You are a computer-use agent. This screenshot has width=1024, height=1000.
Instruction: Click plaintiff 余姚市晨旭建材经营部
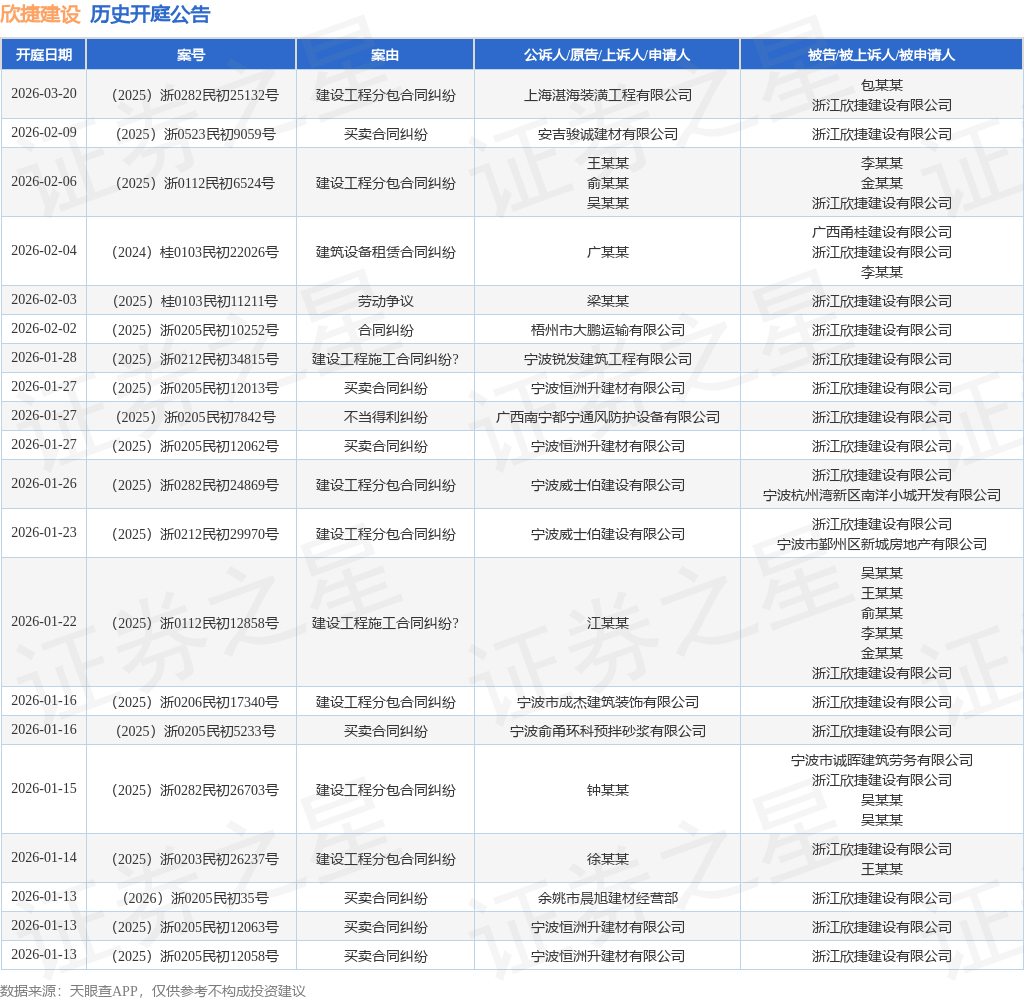[607, 898]
